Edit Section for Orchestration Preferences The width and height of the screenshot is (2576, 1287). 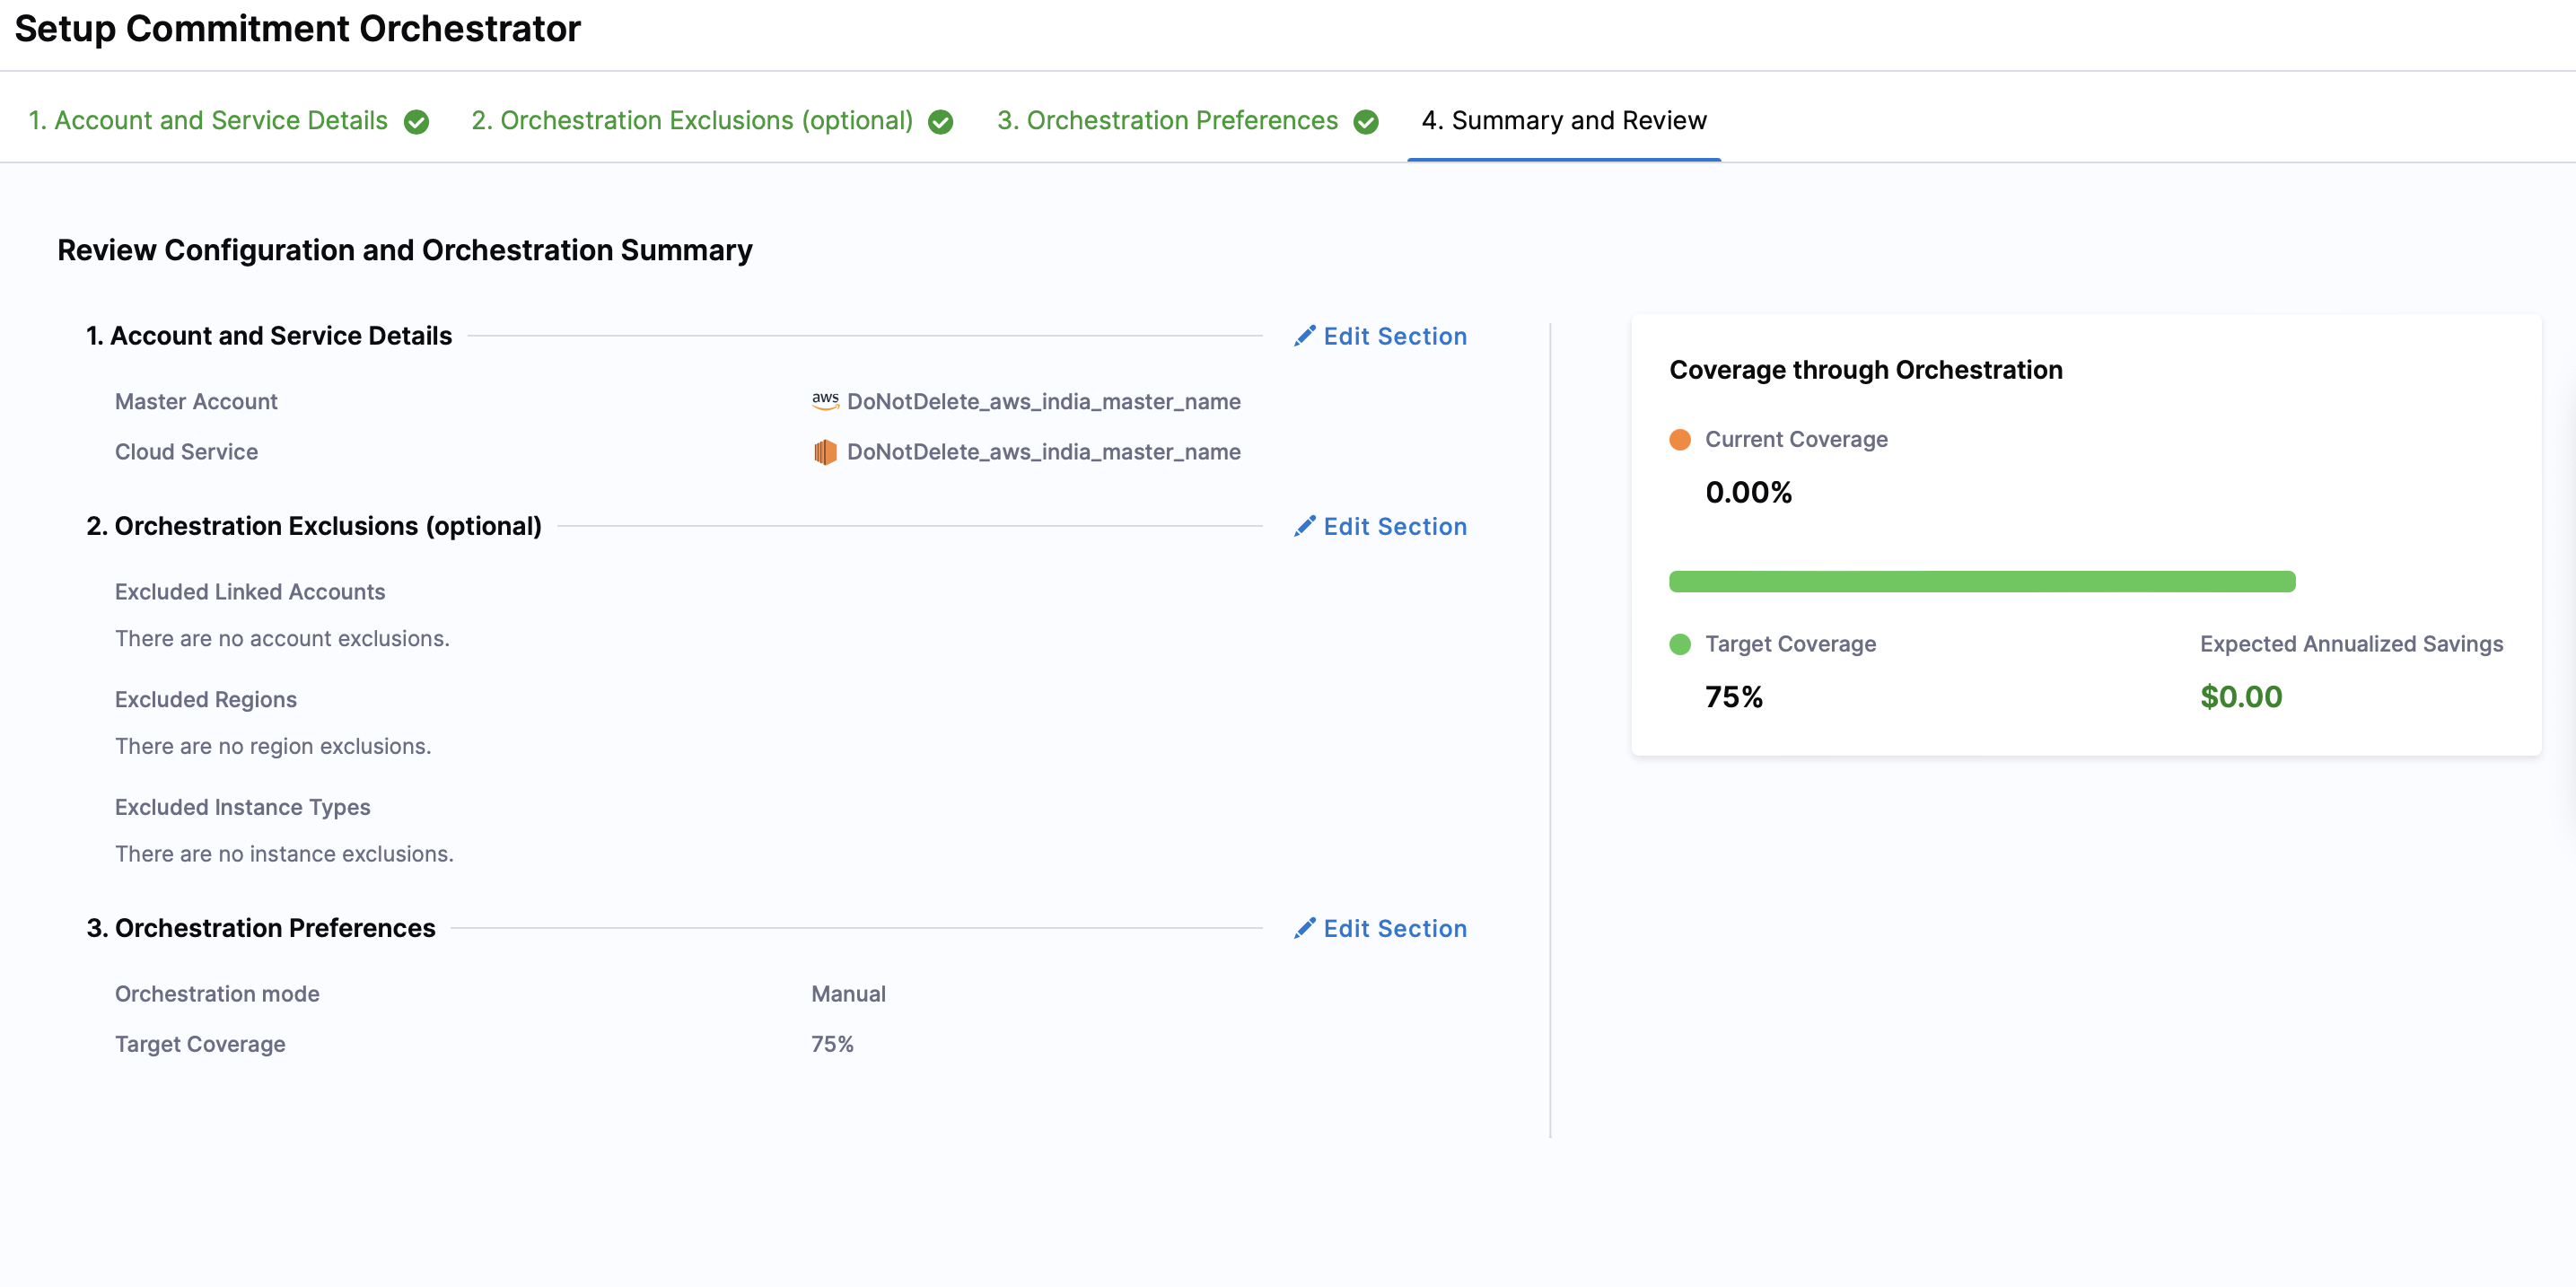click(1395, 928)
